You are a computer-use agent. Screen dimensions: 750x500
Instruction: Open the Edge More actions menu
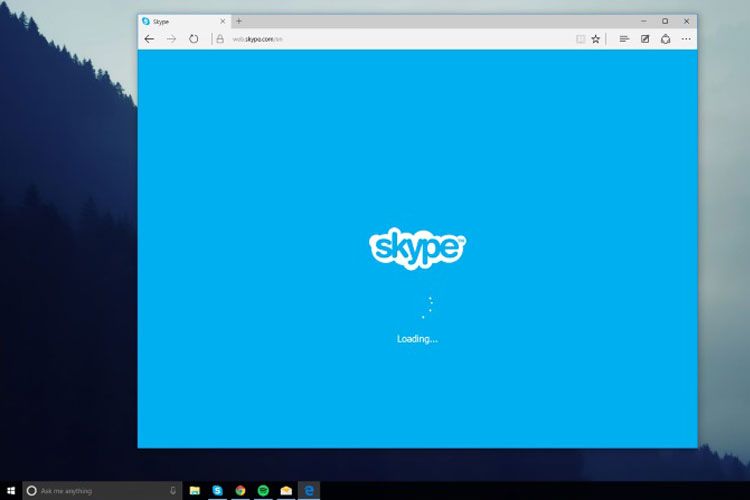tap(686, 39)
